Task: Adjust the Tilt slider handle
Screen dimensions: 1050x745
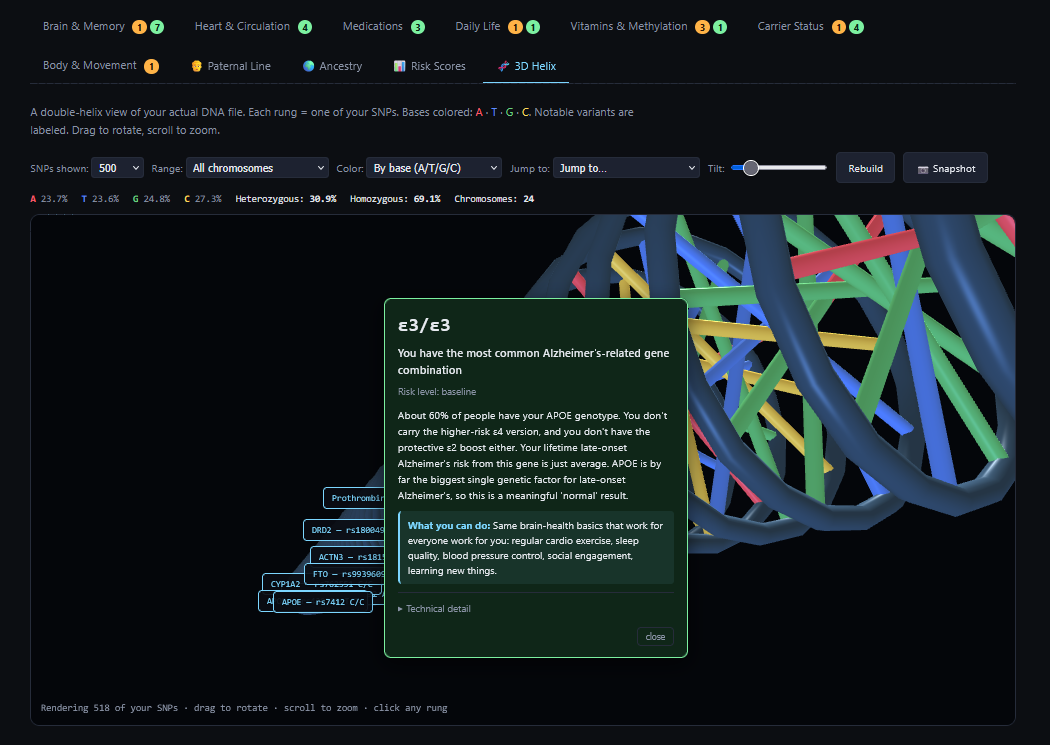Action: coord(751,168)
